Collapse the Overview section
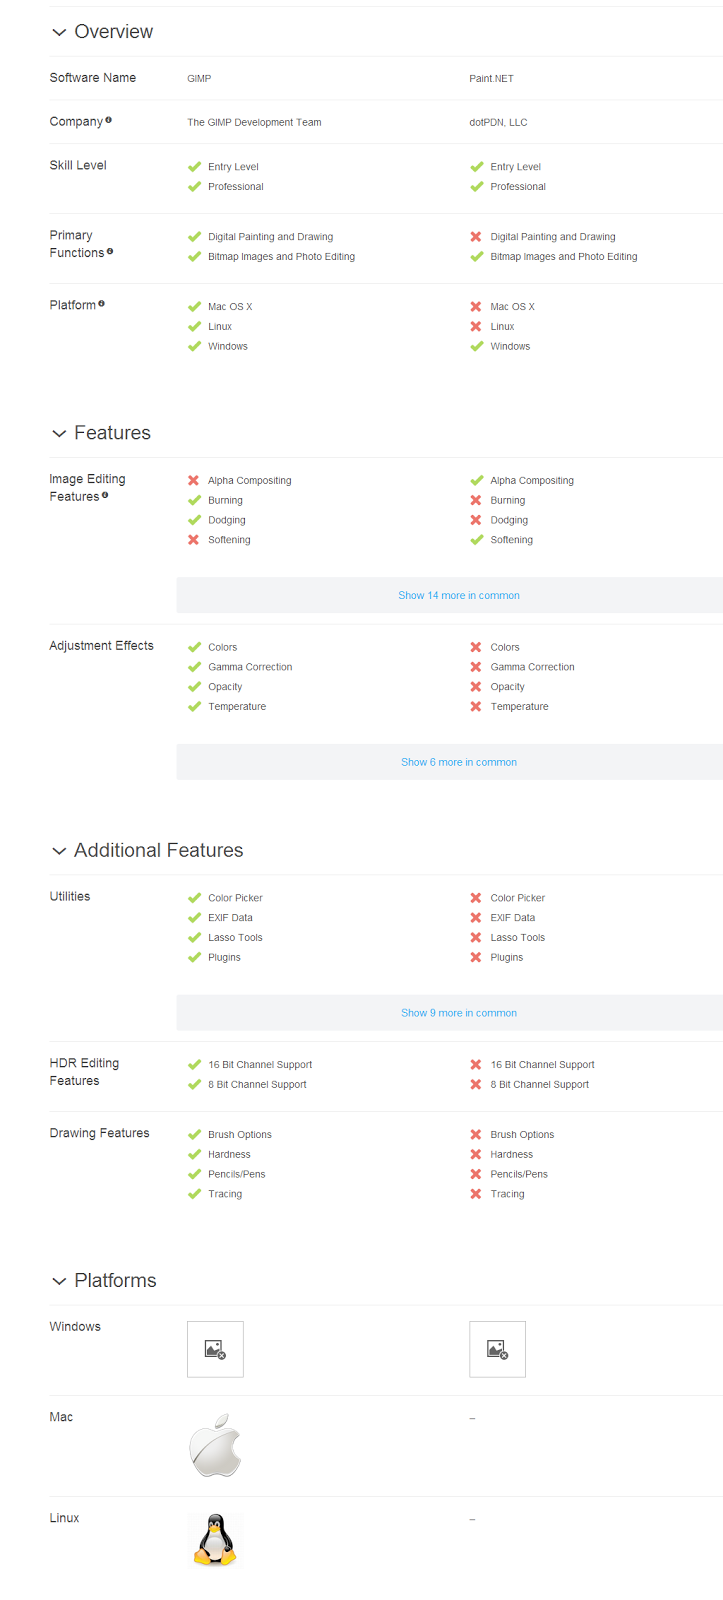Viewport: 723px width, 1600px height. (59, 33)
